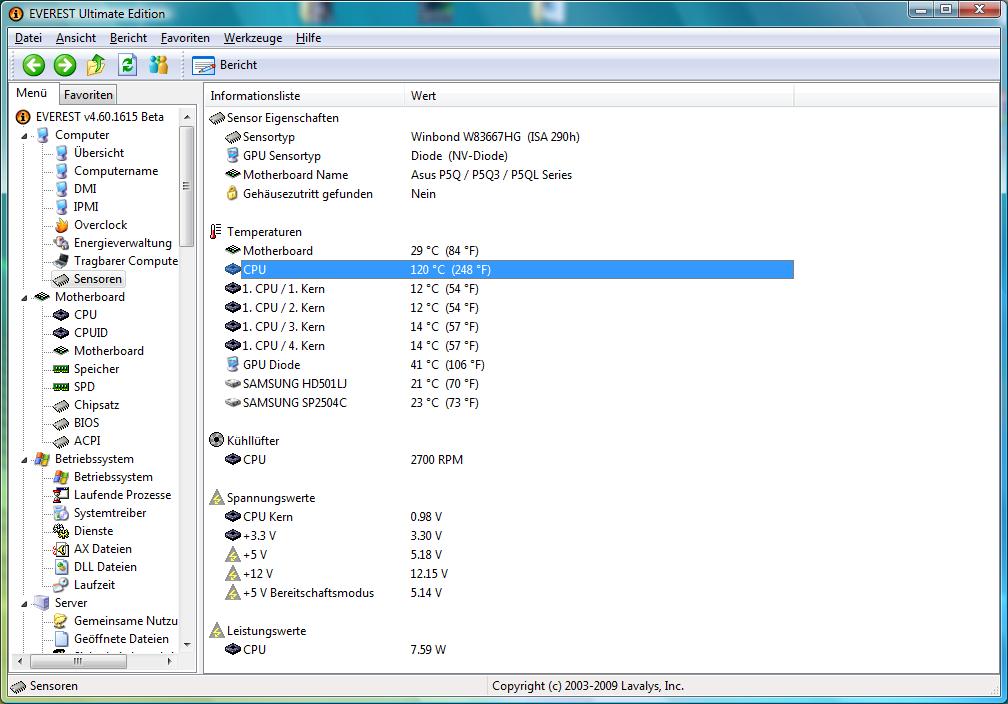Open ACPI tree item
The width and height of the screenshot is (1008, 704).
87,441
